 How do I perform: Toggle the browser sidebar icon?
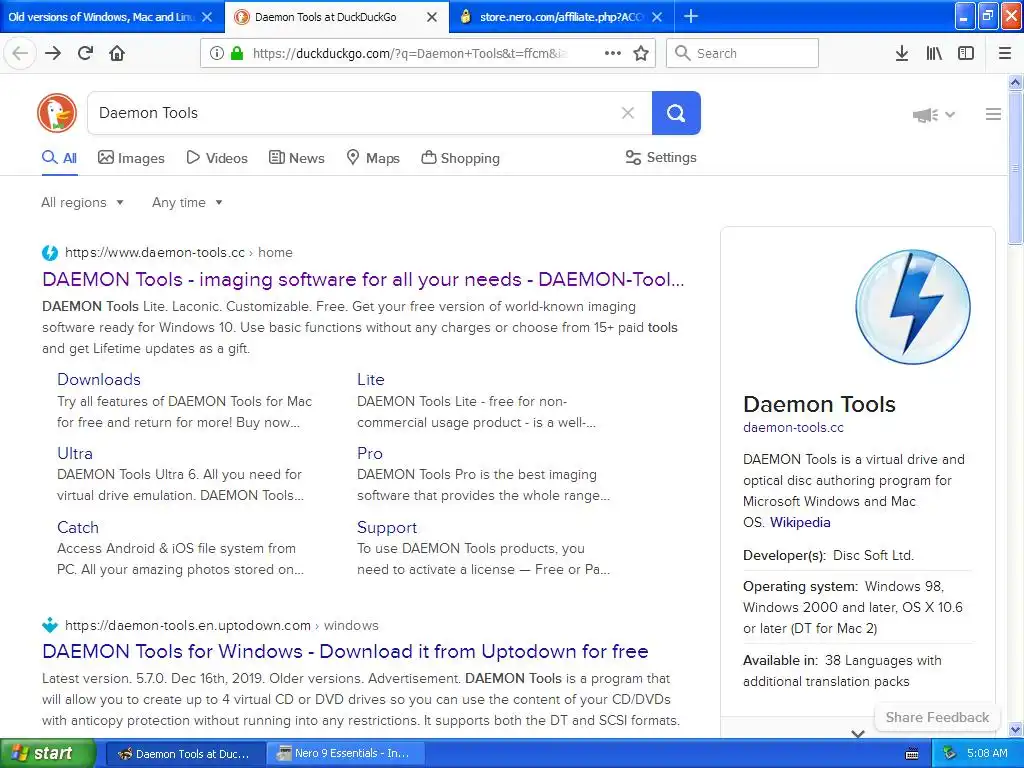point(966,53)
